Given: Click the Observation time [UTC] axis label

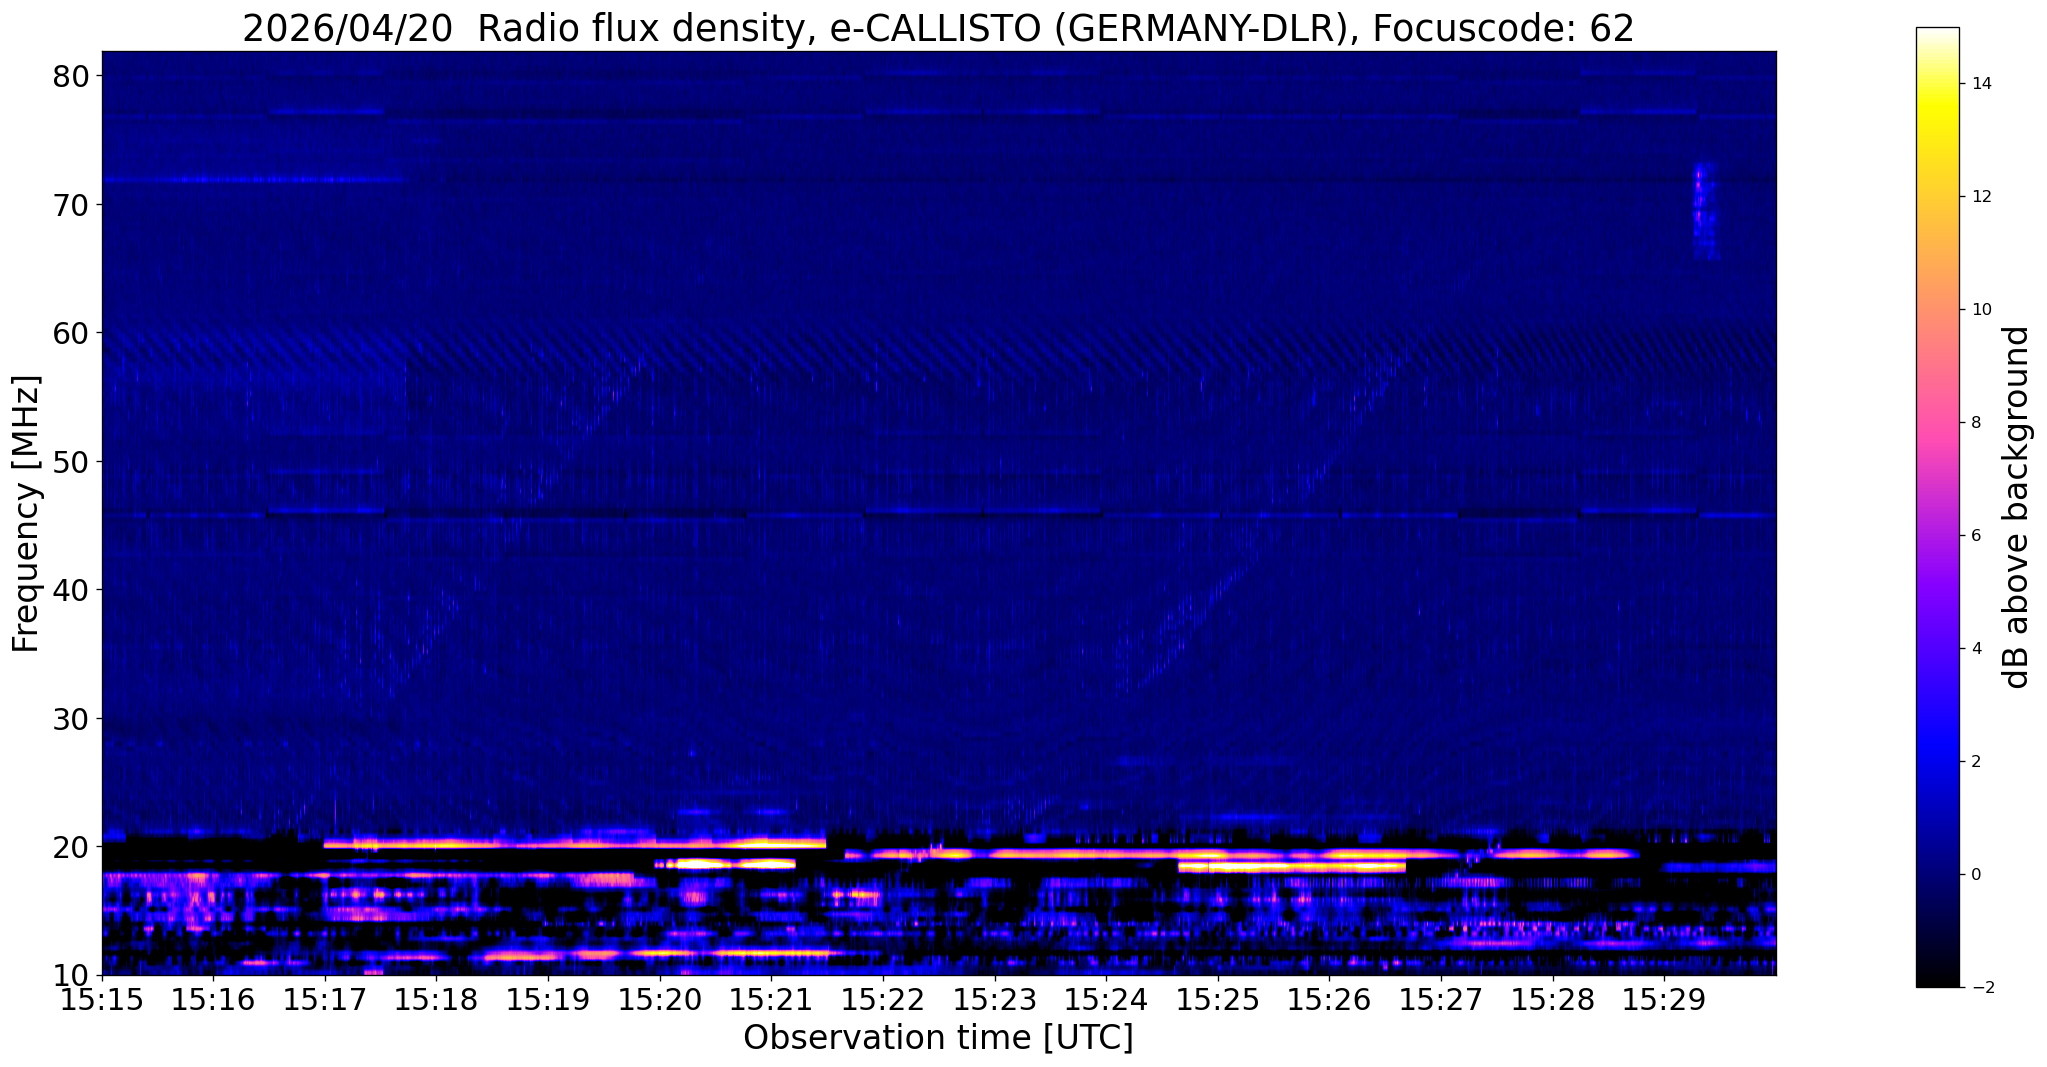Looking at the screenshot, I should click(x=938, y=1038).
